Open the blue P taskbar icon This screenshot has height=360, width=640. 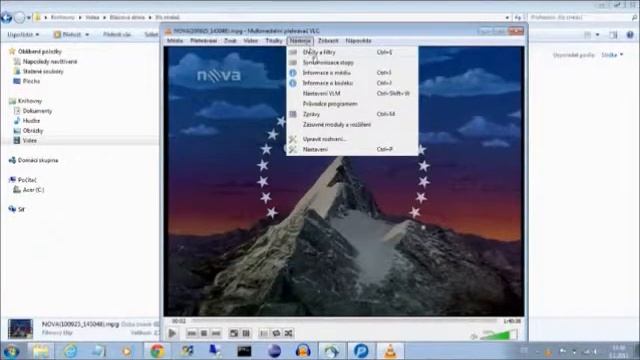pyautogui.click(x=361, y=351)
